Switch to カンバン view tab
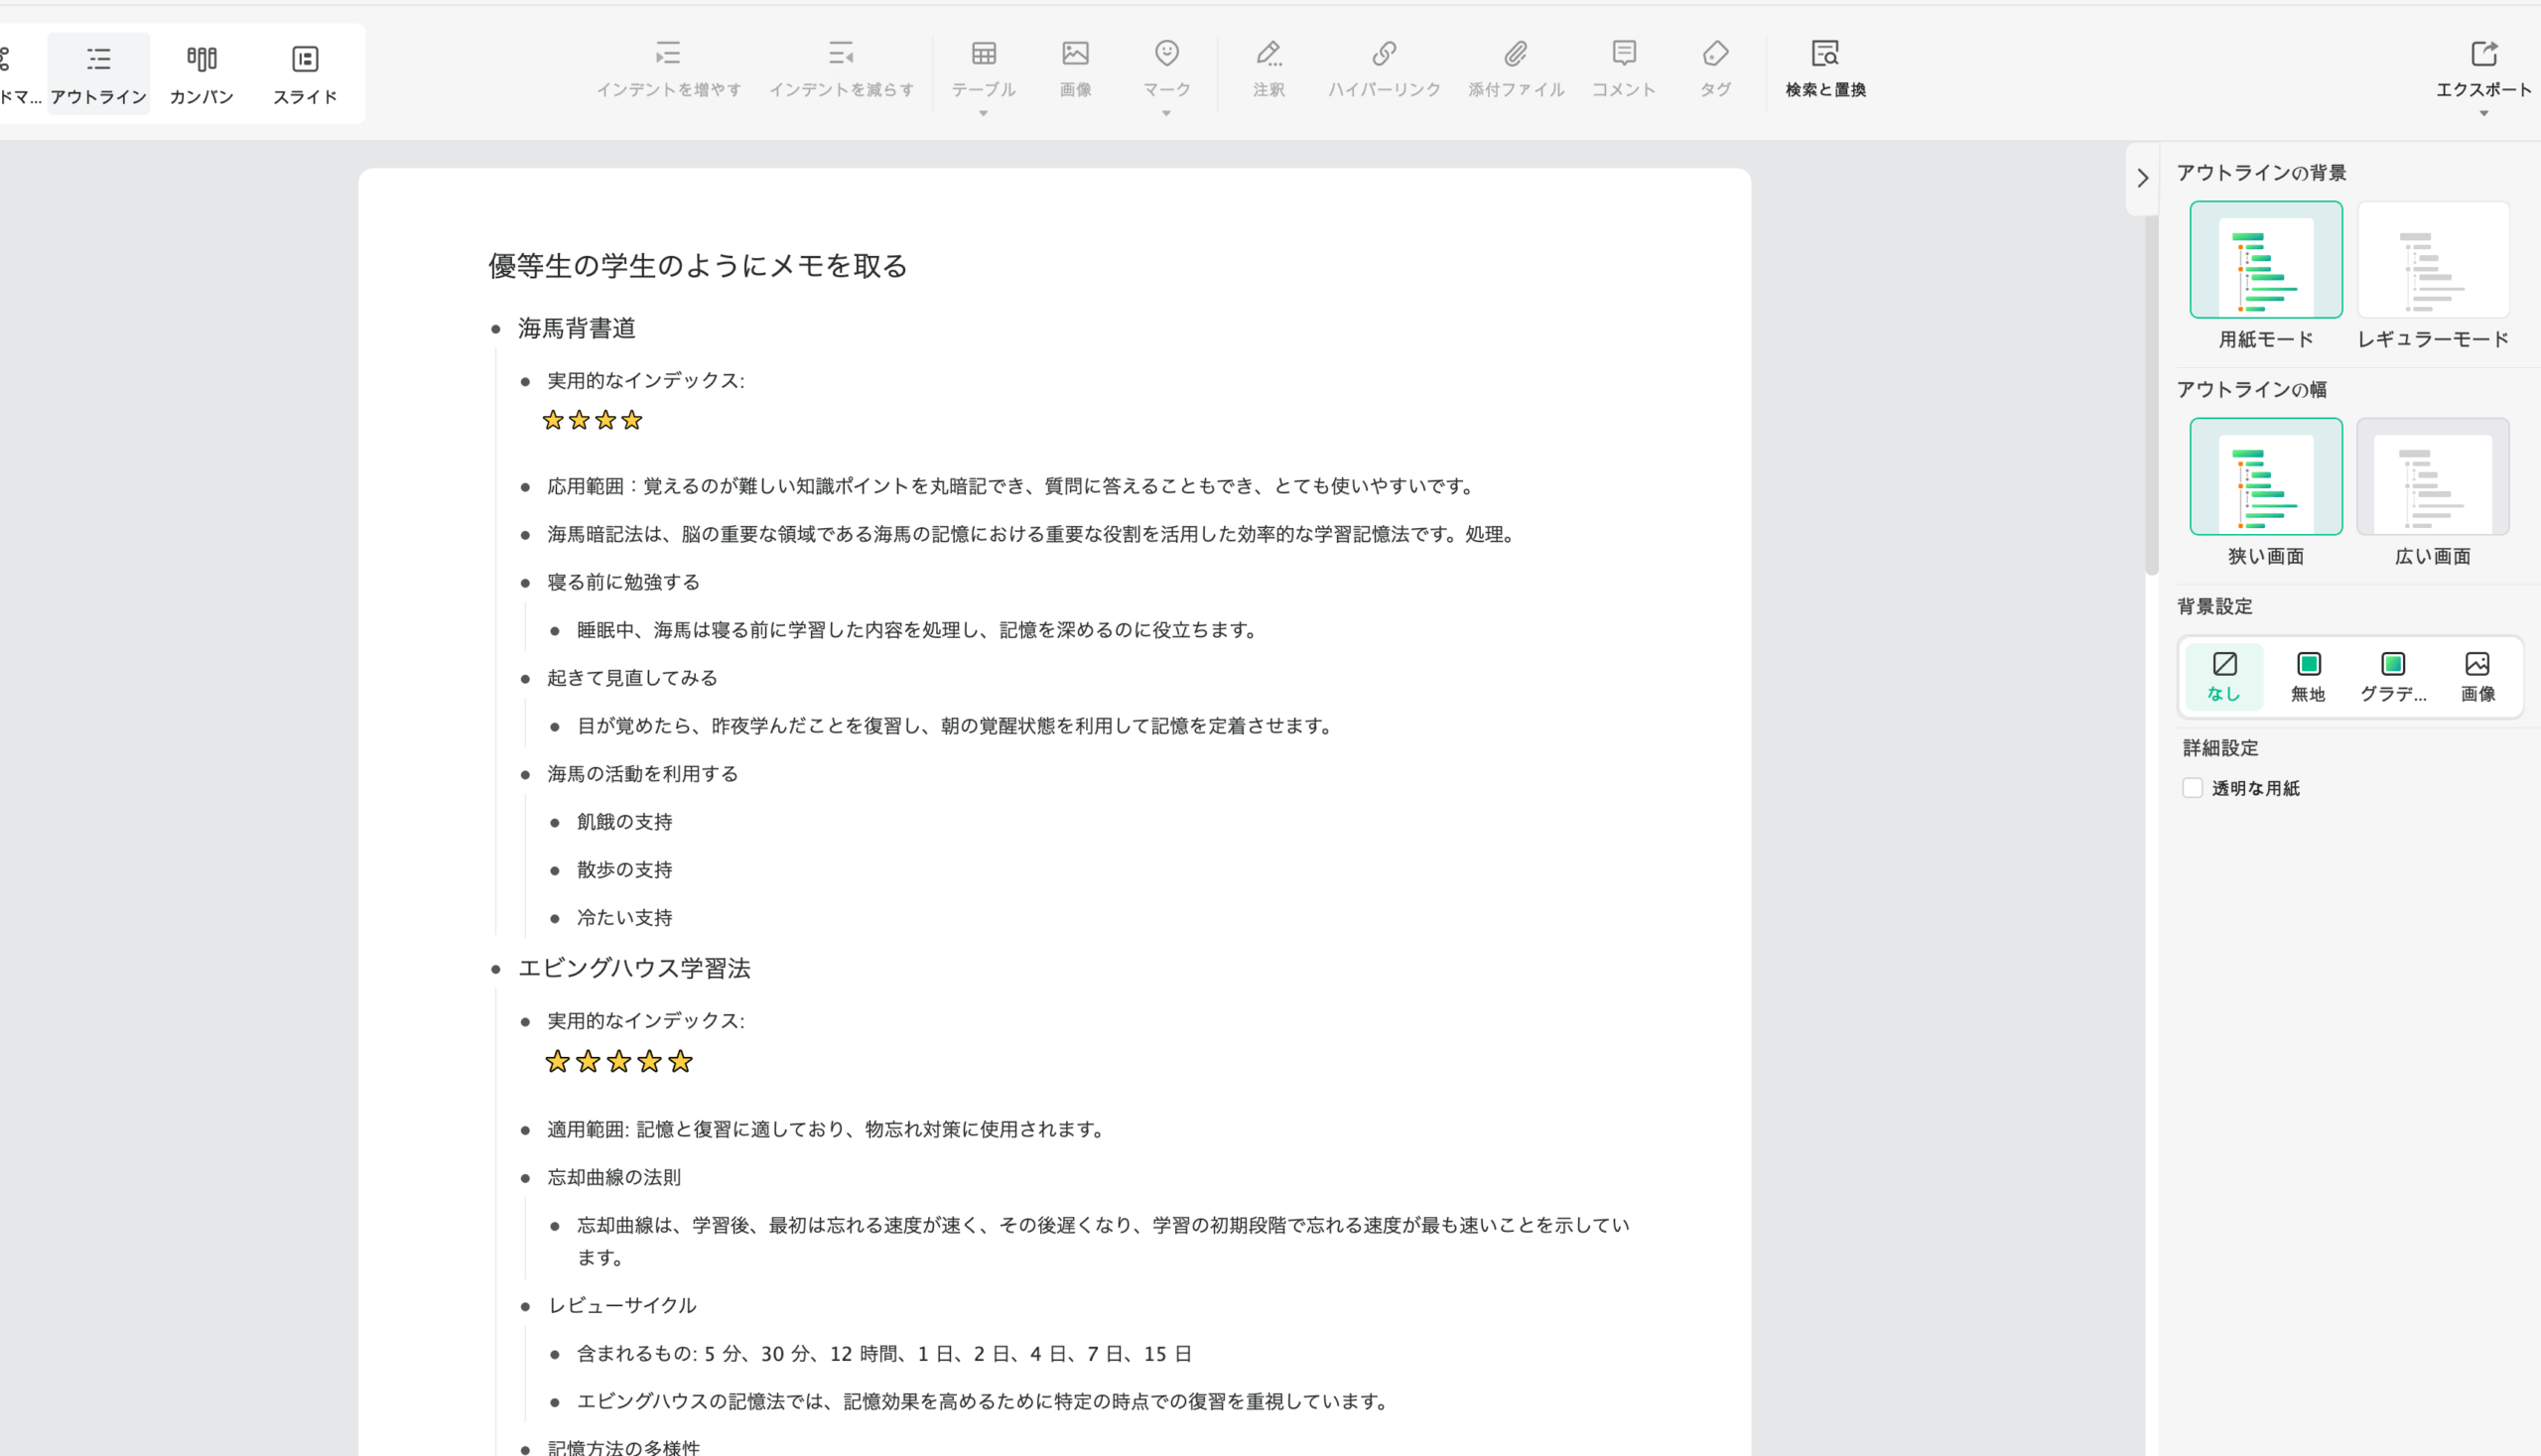 pos(201,72)
